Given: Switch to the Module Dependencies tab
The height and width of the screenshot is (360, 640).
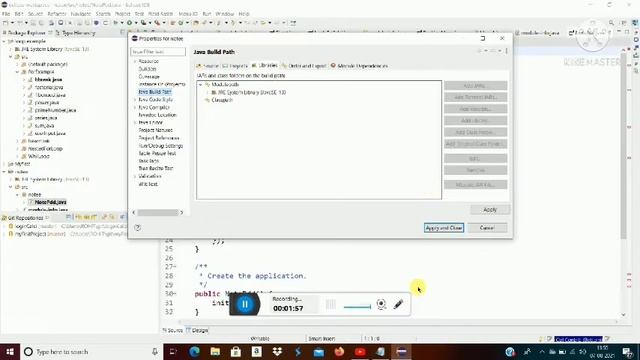Looking at the screenshot, I should (359, 66).
